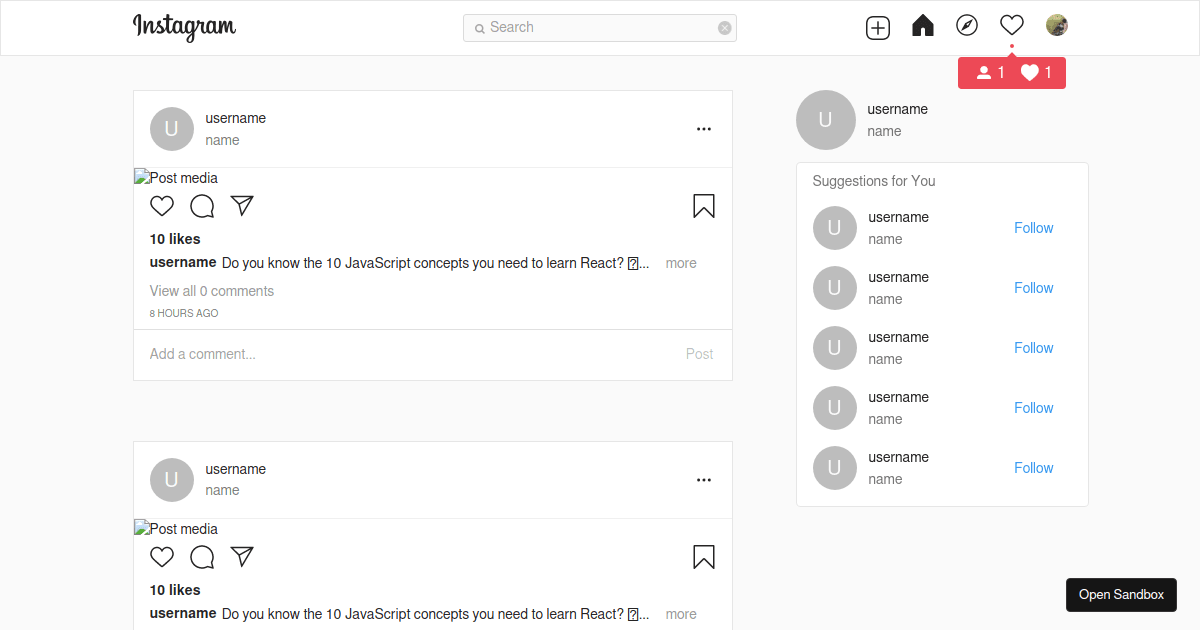Select the Home icon in the navbar
This screenshot has height=630, width=1200.
coord(922,27)
